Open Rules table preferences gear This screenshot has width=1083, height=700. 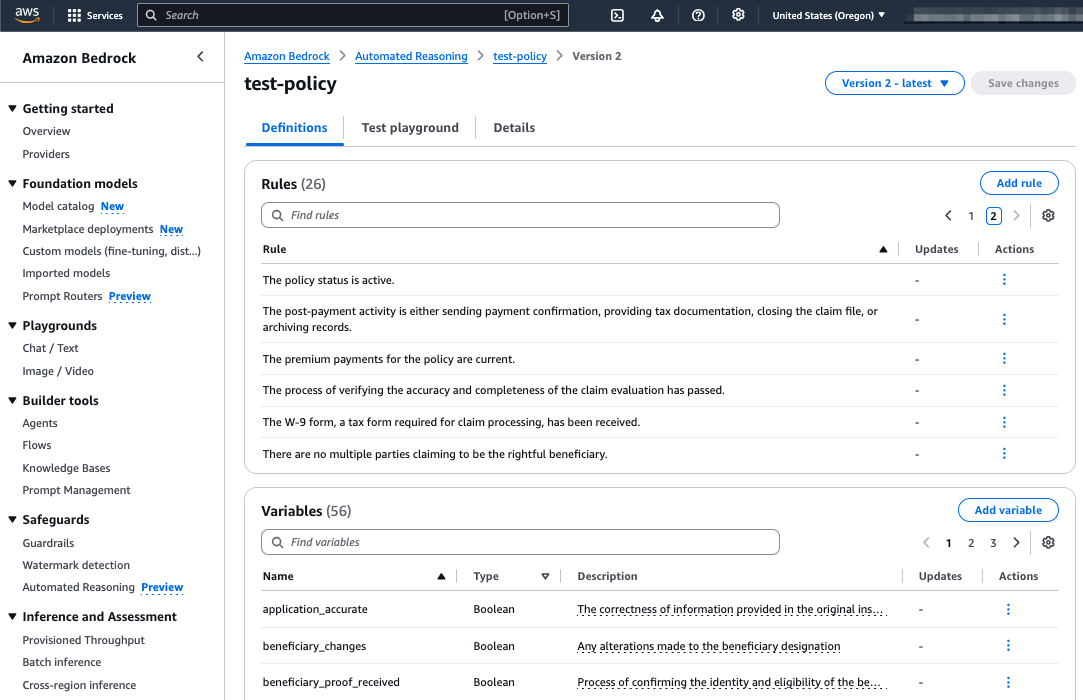point(1048,216)
